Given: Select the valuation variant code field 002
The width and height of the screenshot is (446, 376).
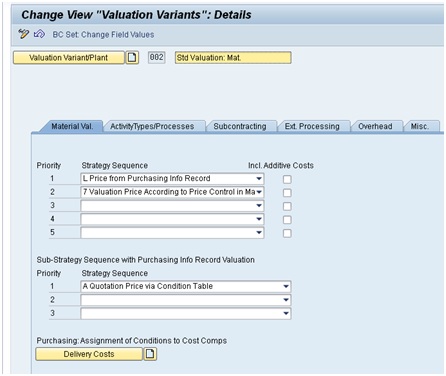Looking at the screenshot, I should point(156,57).
